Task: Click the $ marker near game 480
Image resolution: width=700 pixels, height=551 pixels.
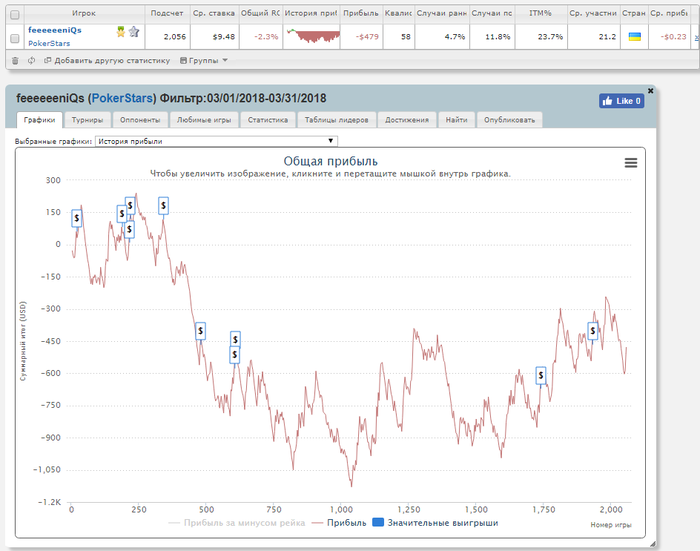Action: click(x=200, y=331)
